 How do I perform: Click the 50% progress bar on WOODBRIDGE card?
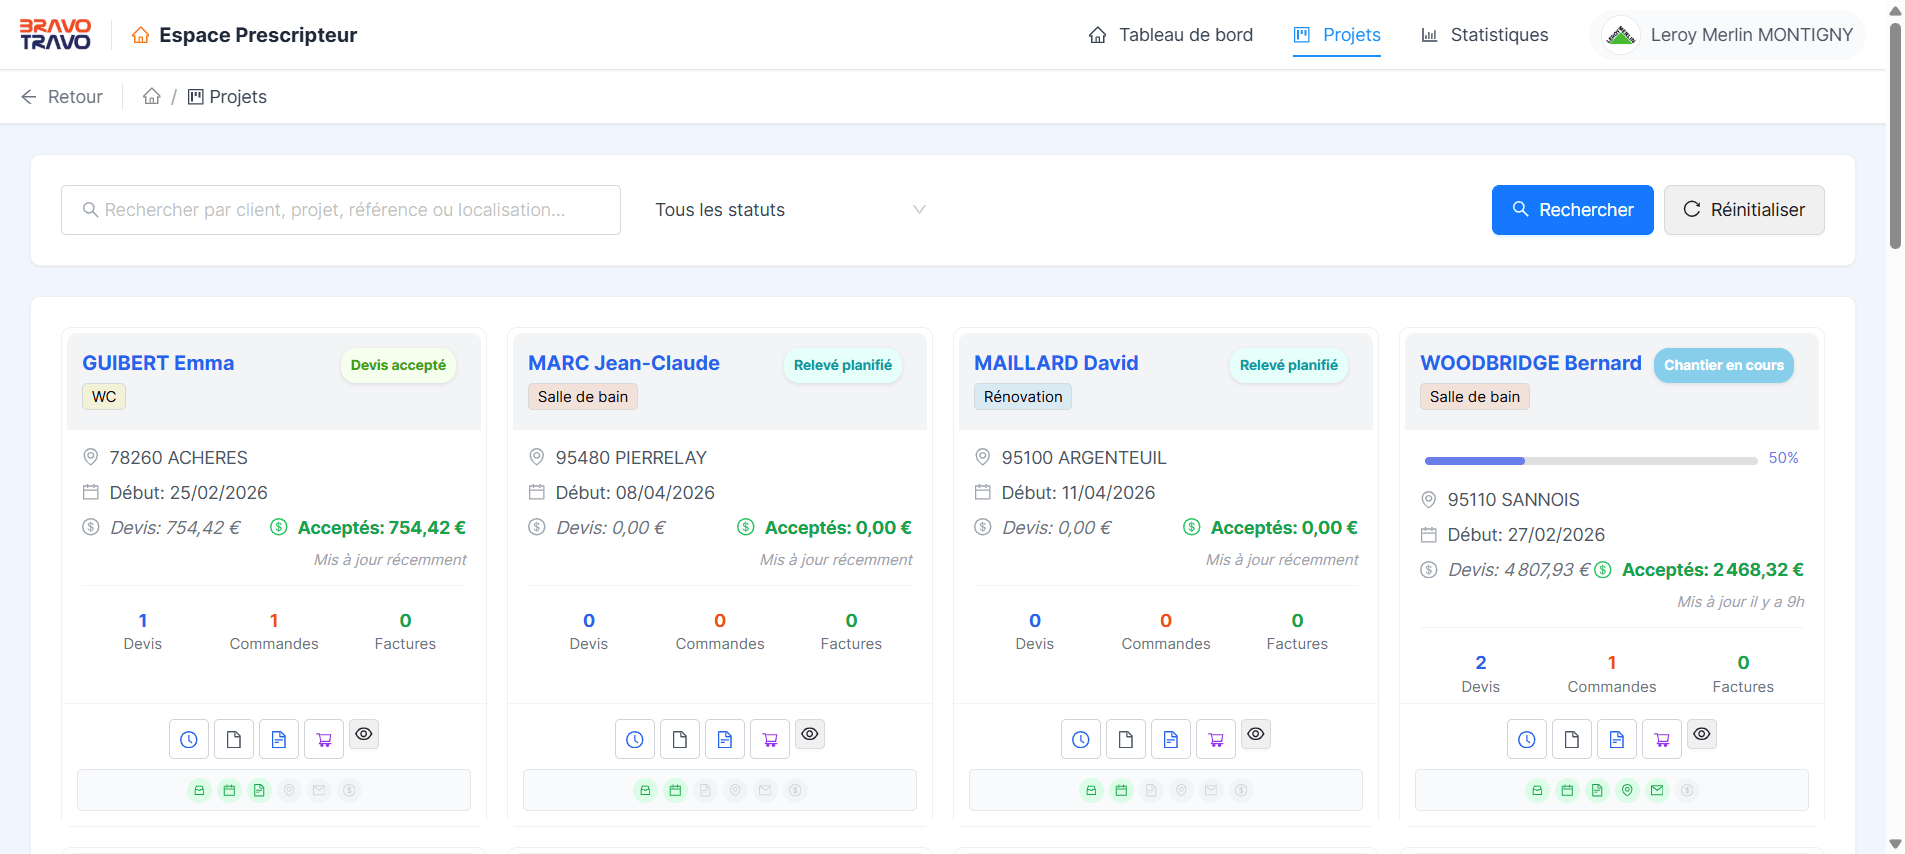(1591, 461)
